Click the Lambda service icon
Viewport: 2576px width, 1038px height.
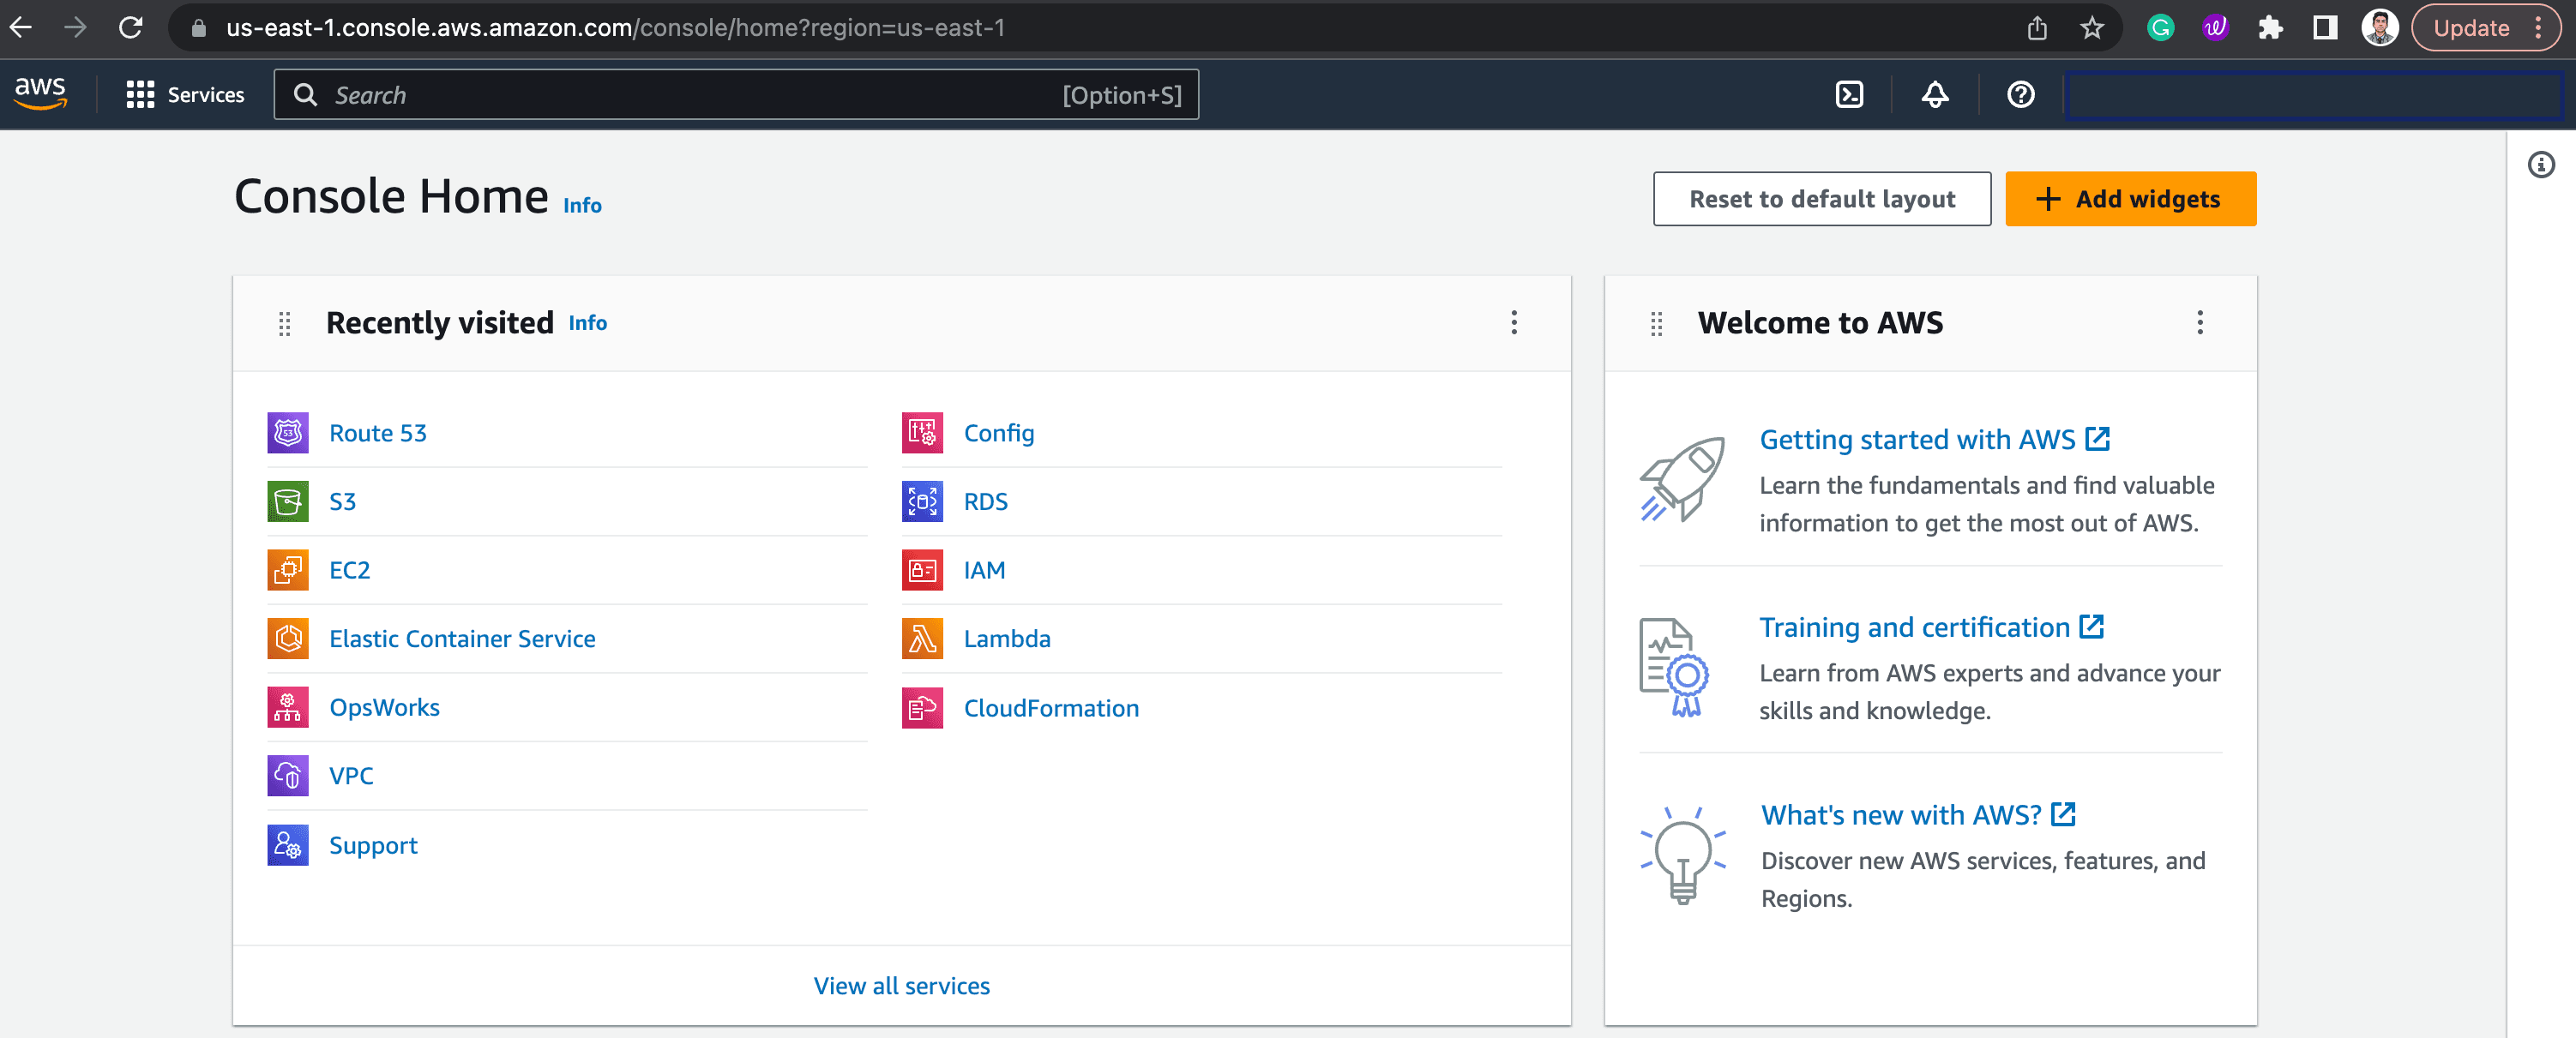(x=922, y=638)
